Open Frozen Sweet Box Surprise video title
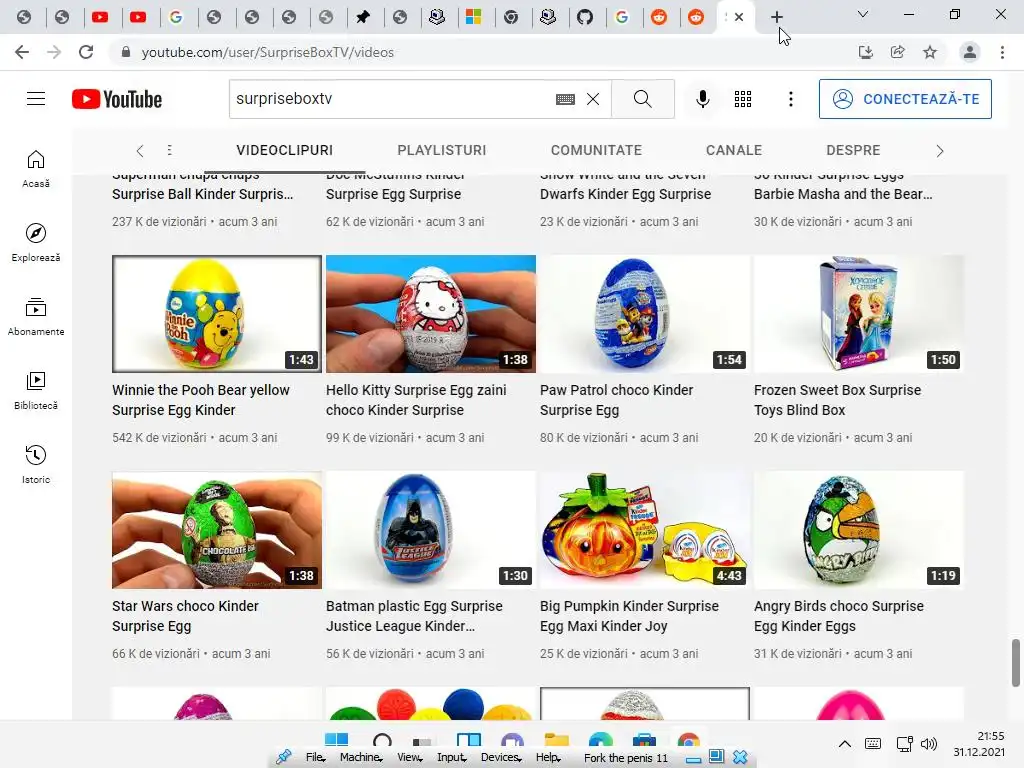 click(837, 400)
